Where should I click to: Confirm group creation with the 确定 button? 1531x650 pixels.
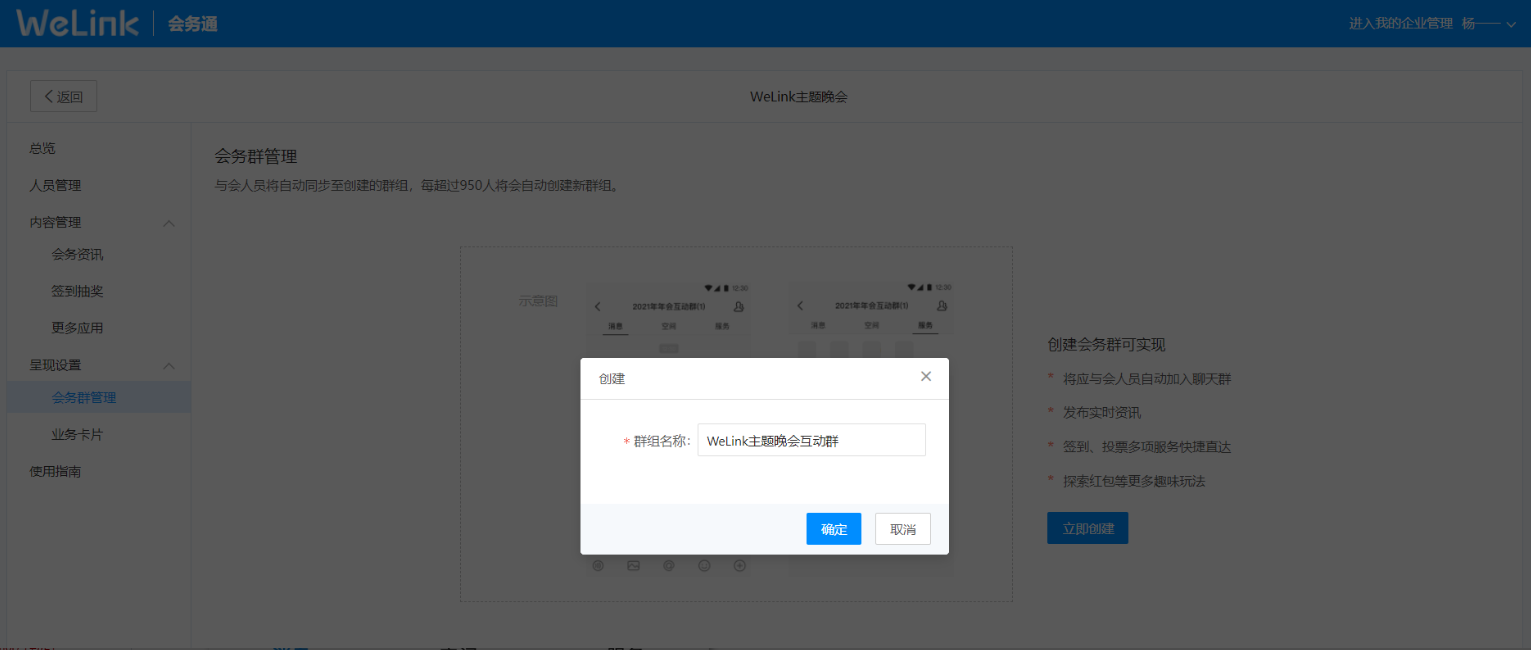(x=833, y=528)
